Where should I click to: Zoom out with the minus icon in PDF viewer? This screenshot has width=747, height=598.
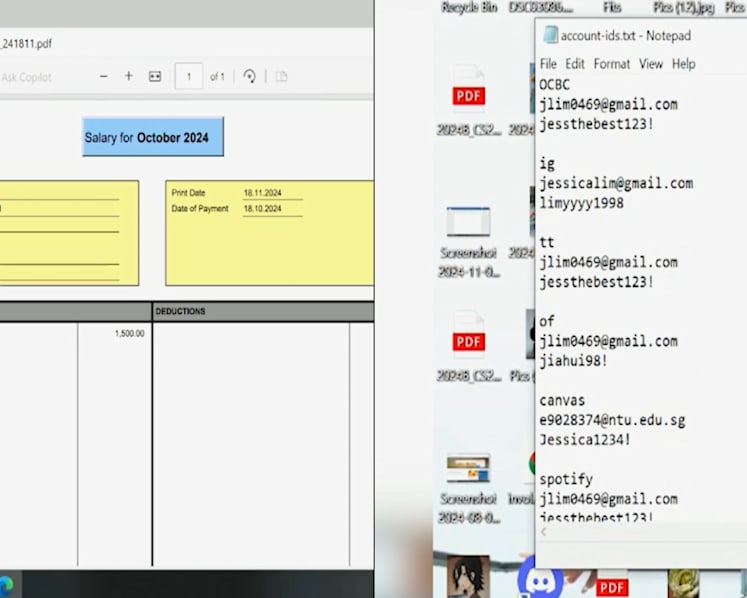pyautogui.click(x=103, y=76)
